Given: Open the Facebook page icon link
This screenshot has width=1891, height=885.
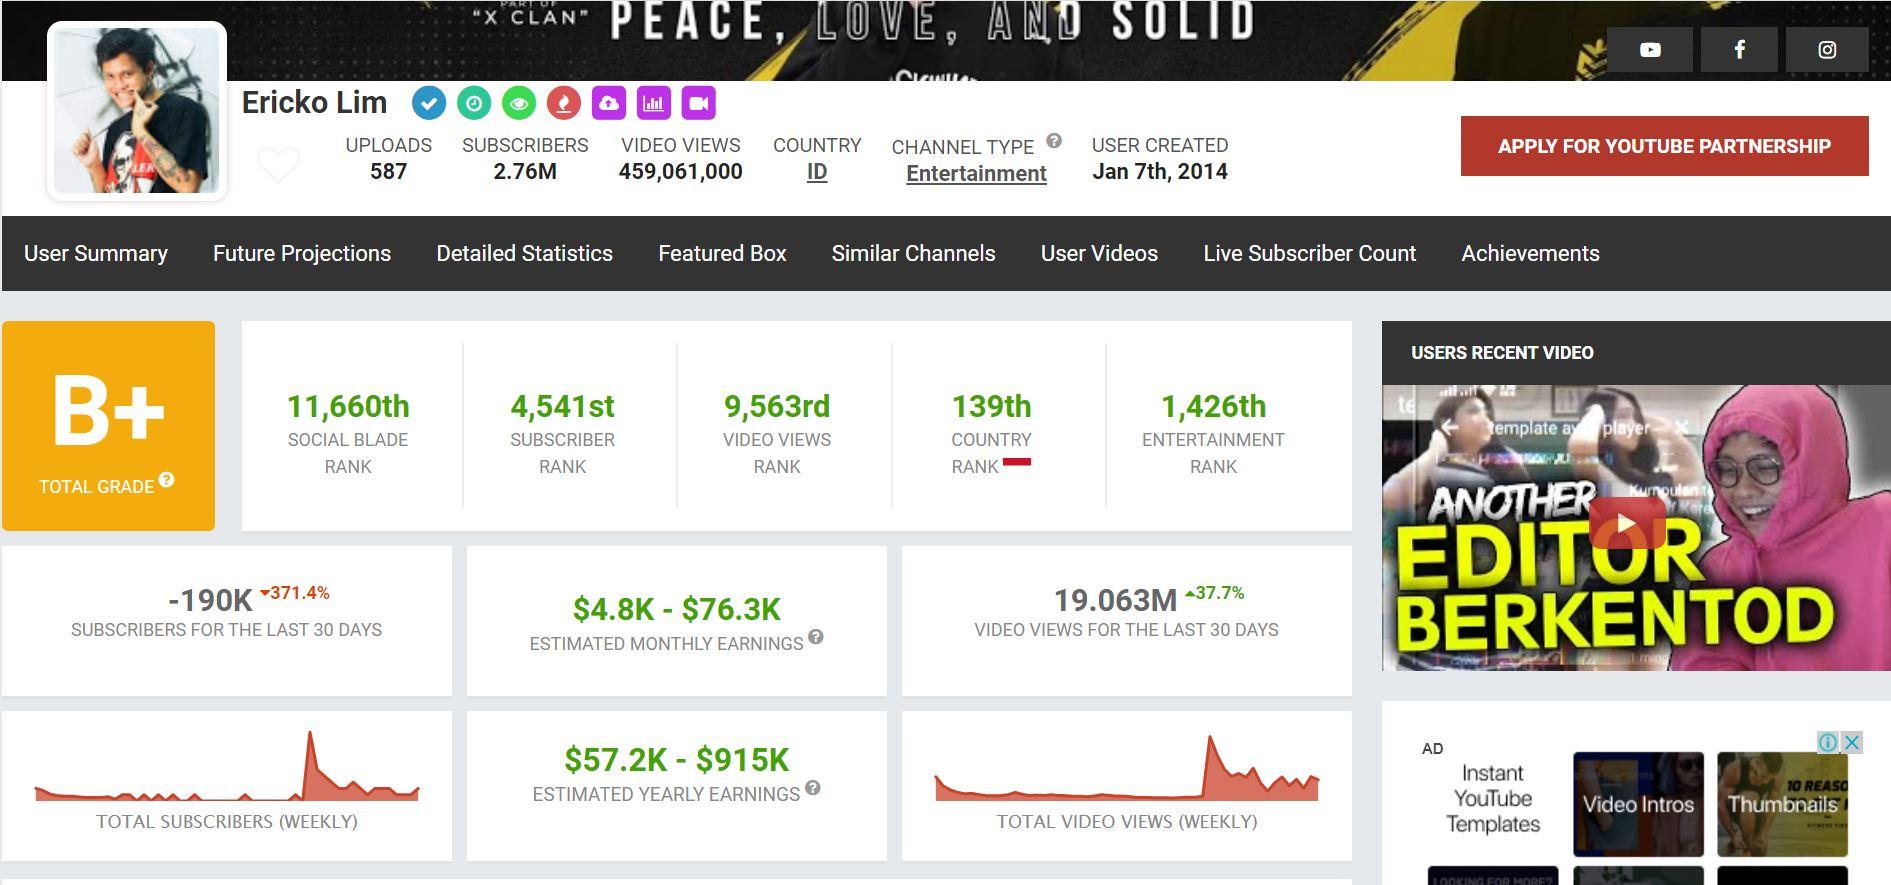Looking at the screenshot, I should tap(1739, 50).
